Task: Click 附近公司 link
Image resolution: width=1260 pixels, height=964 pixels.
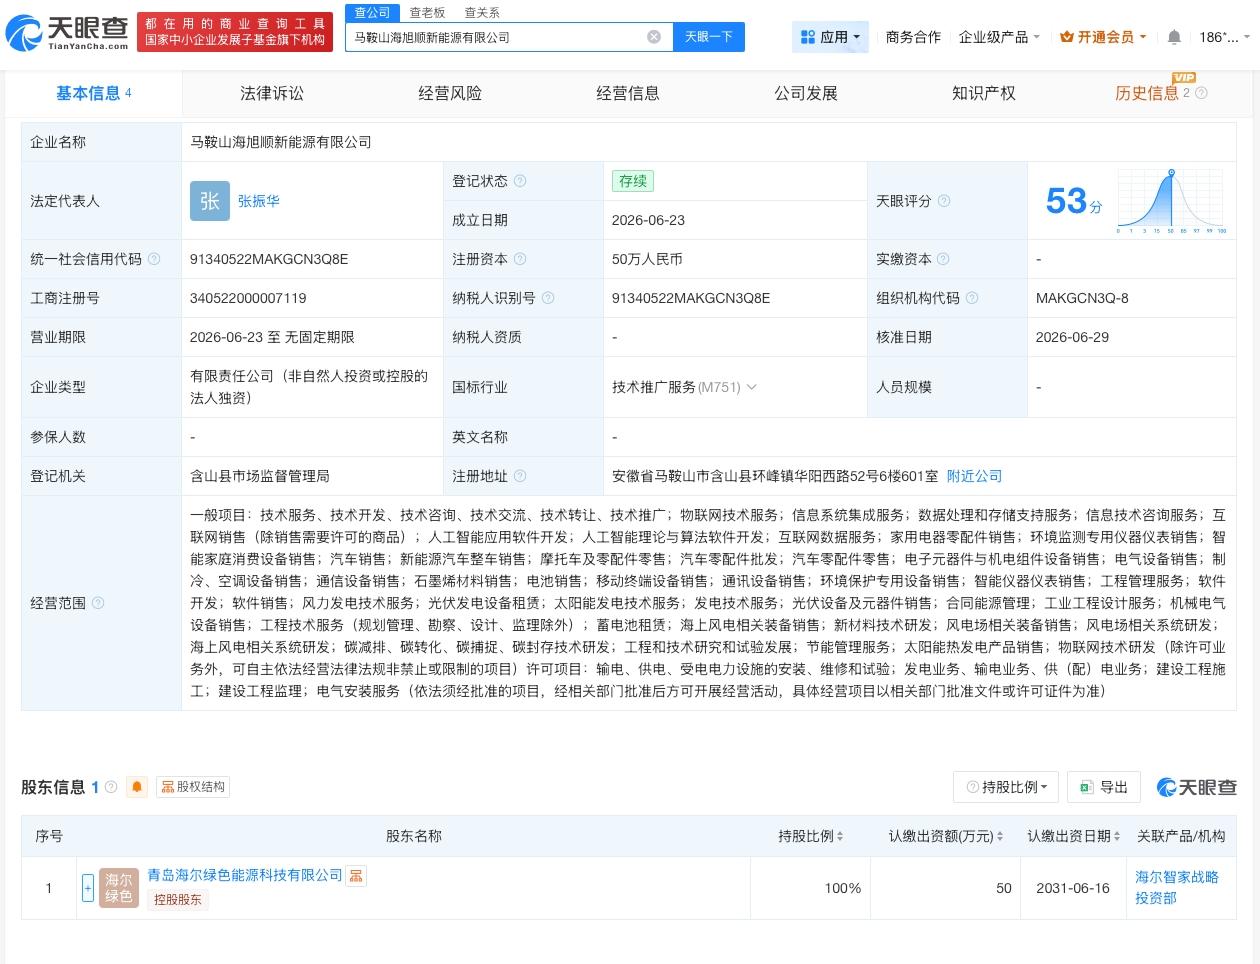Action: 974,476
